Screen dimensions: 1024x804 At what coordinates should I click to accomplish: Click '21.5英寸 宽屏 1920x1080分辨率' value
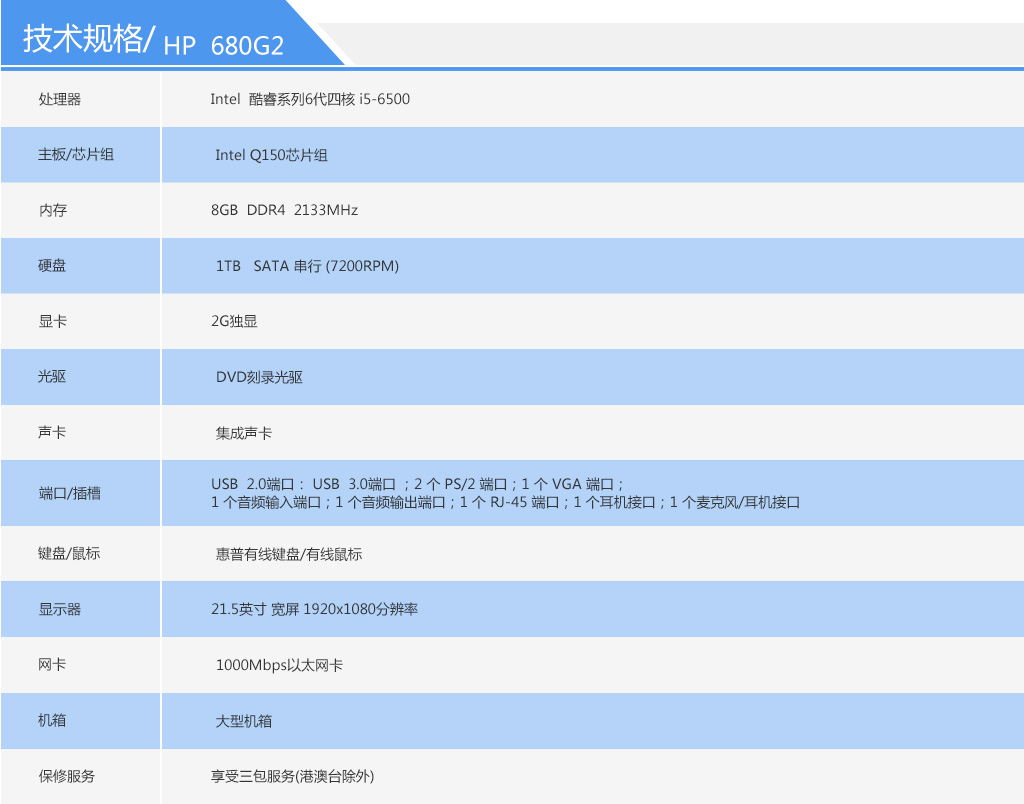point(314,609)
